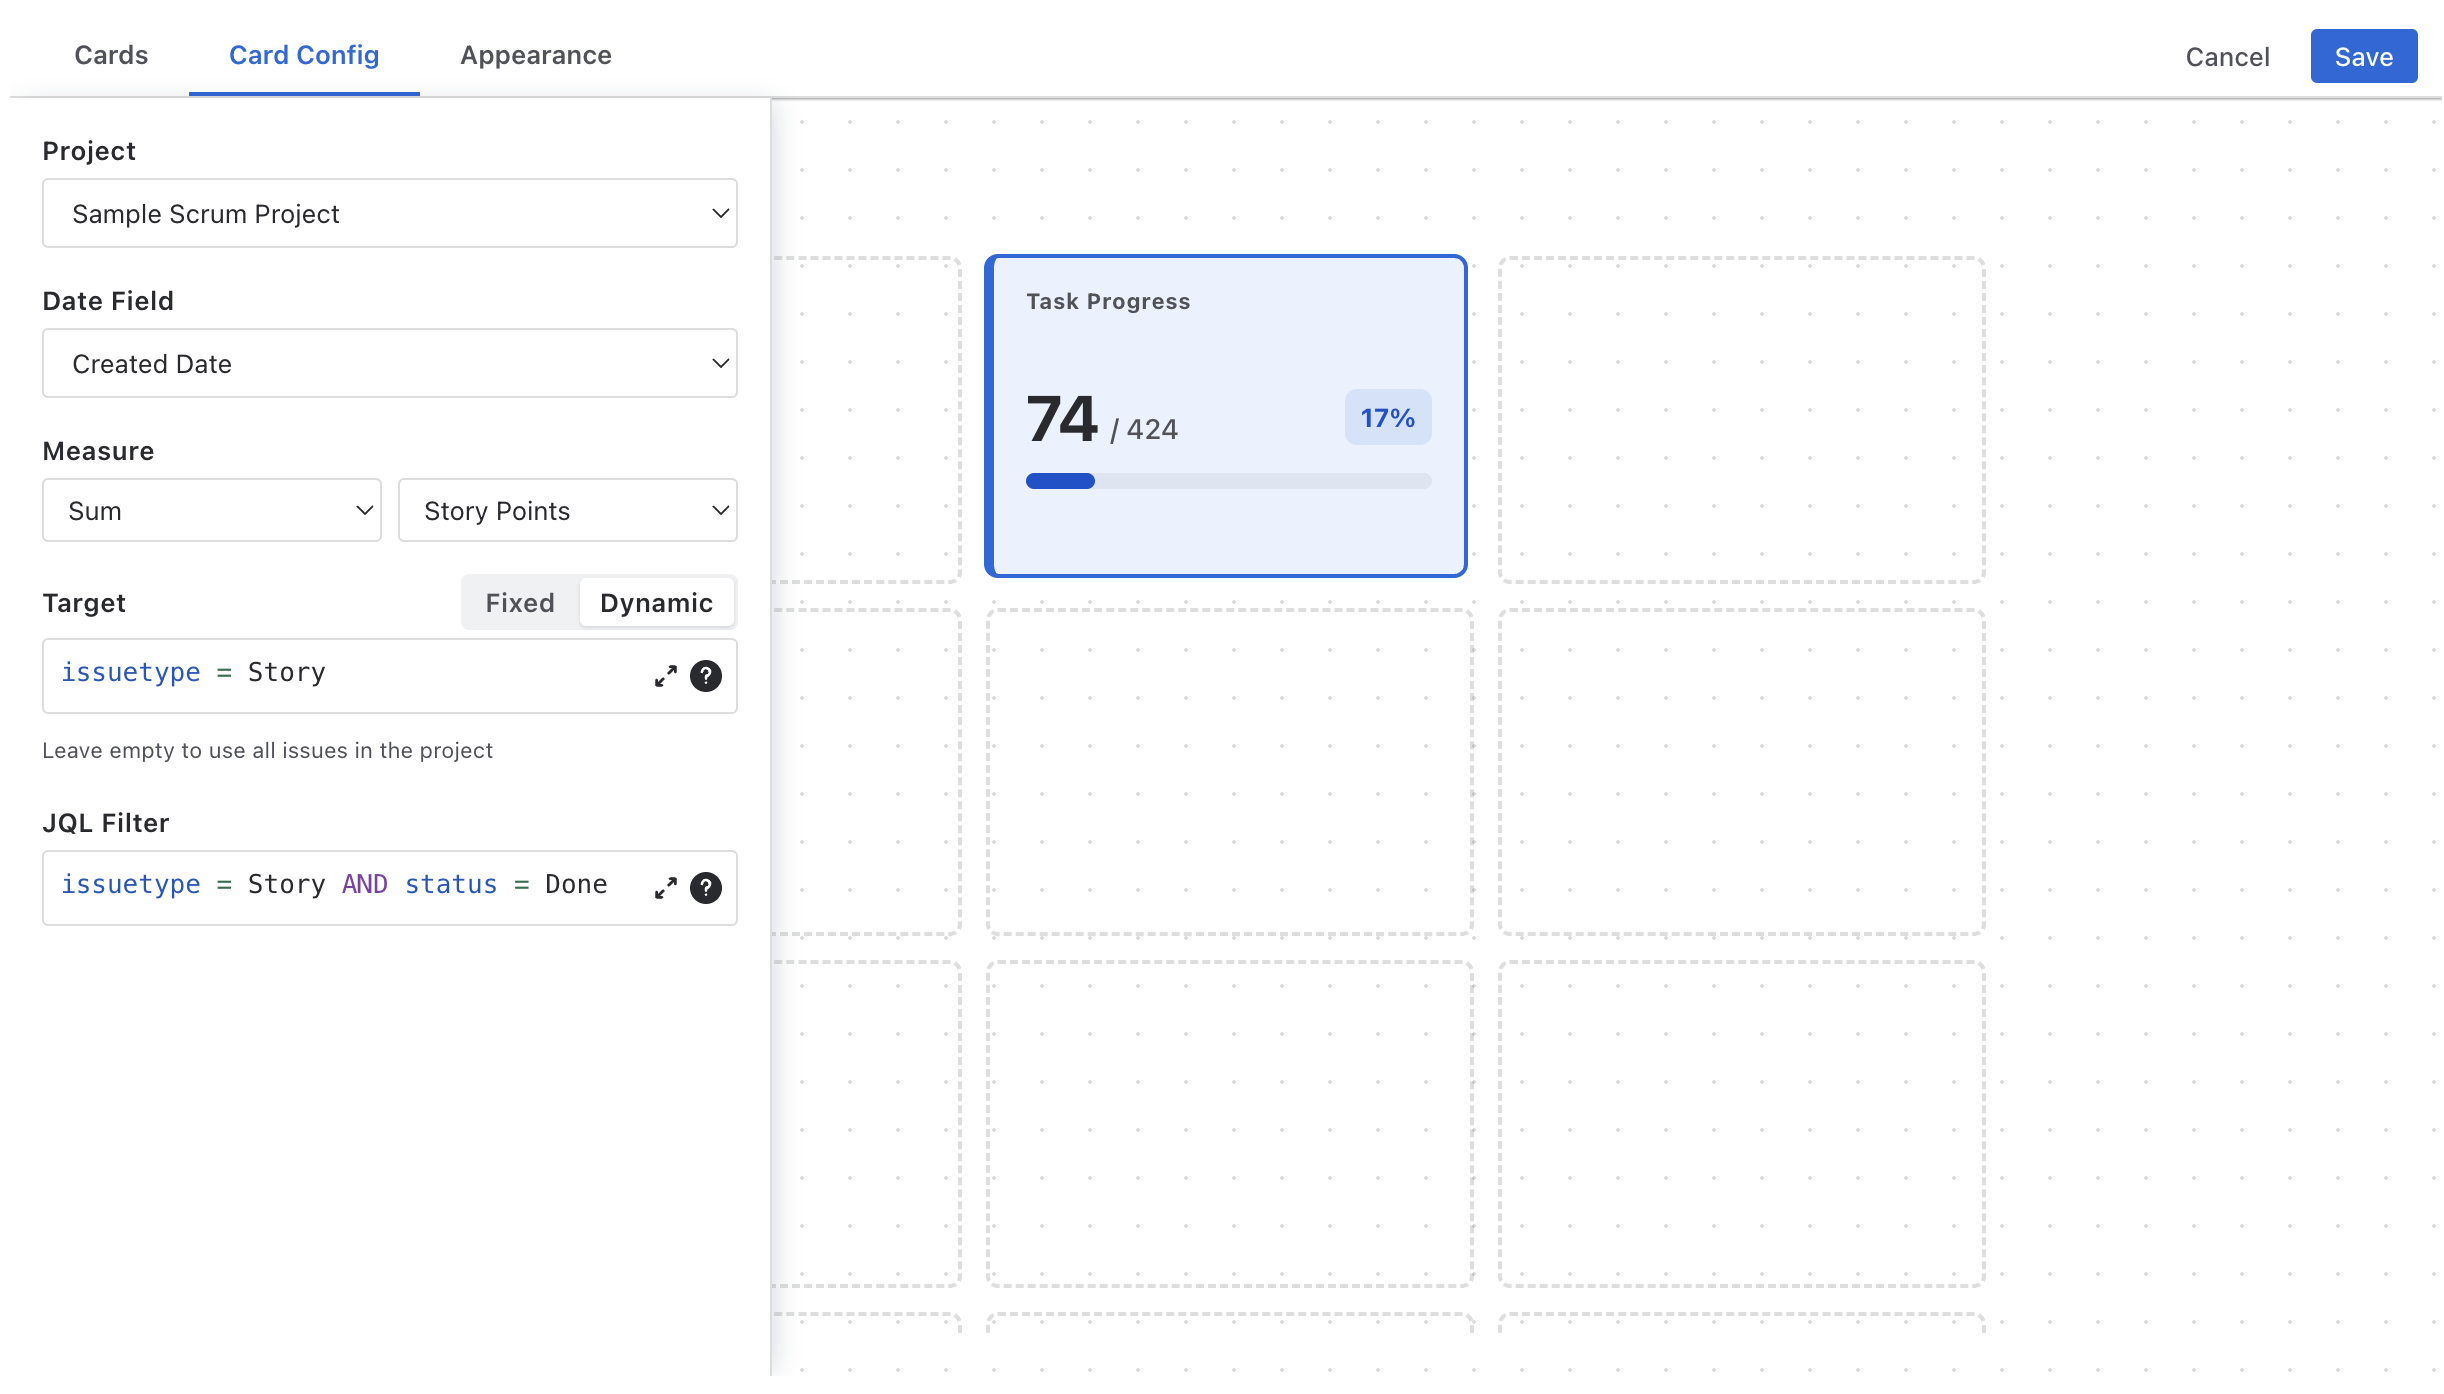The width and height of the screenshot is (2444, 1394).
Task: Expand the Target JQL editor
Action: point(665,676)
